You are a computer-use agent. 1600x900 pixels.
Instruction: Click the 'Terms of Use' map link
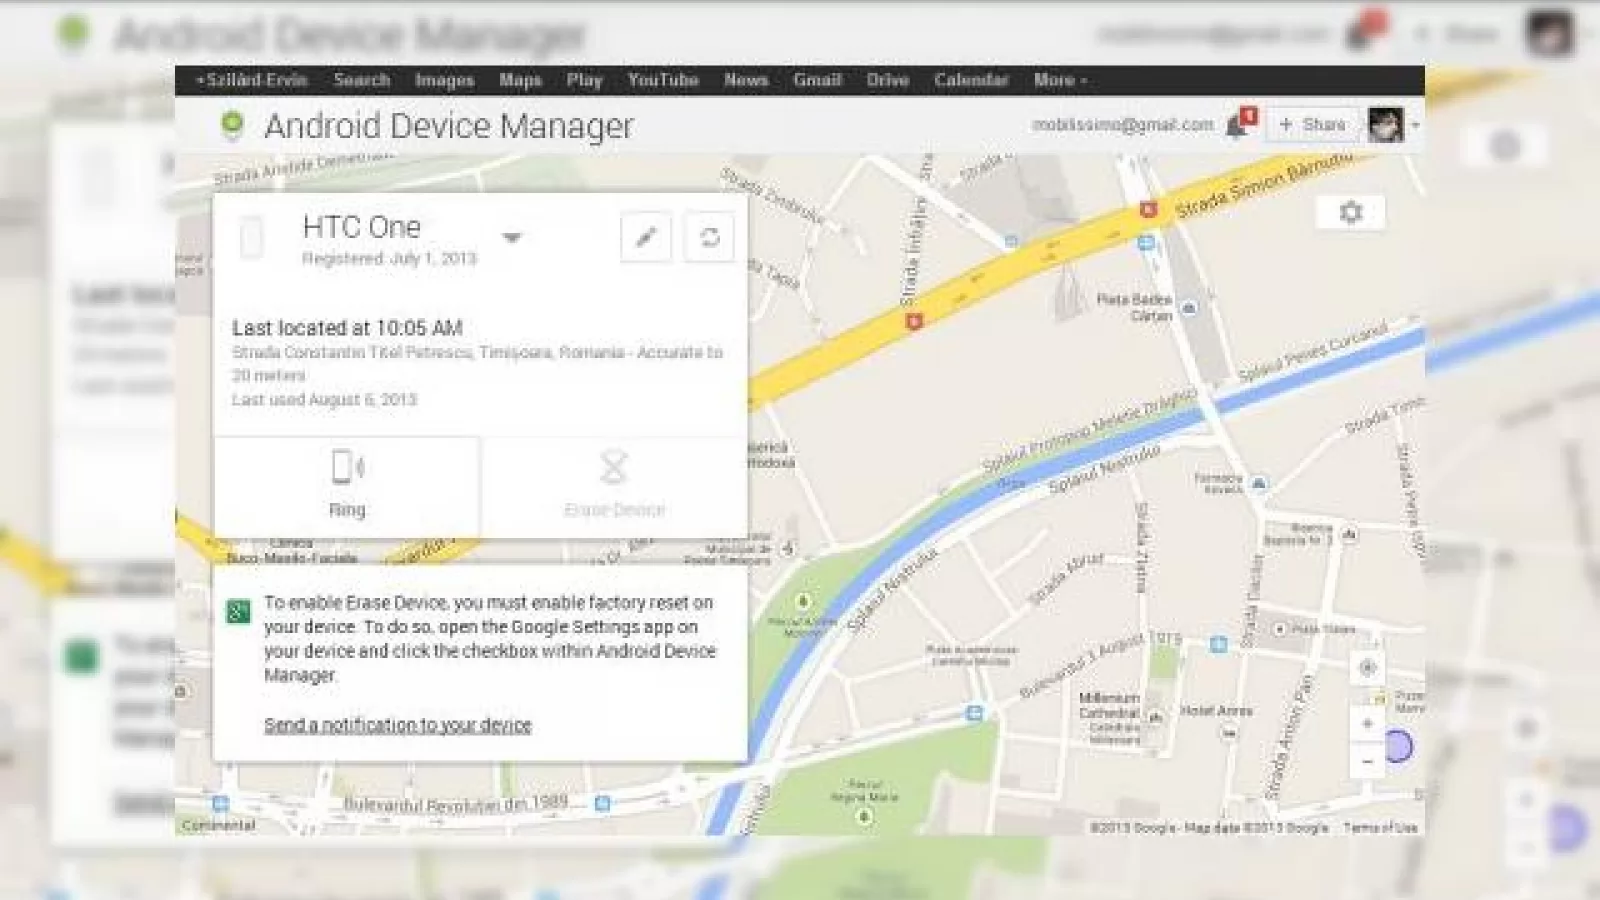tap(1380, 827)
